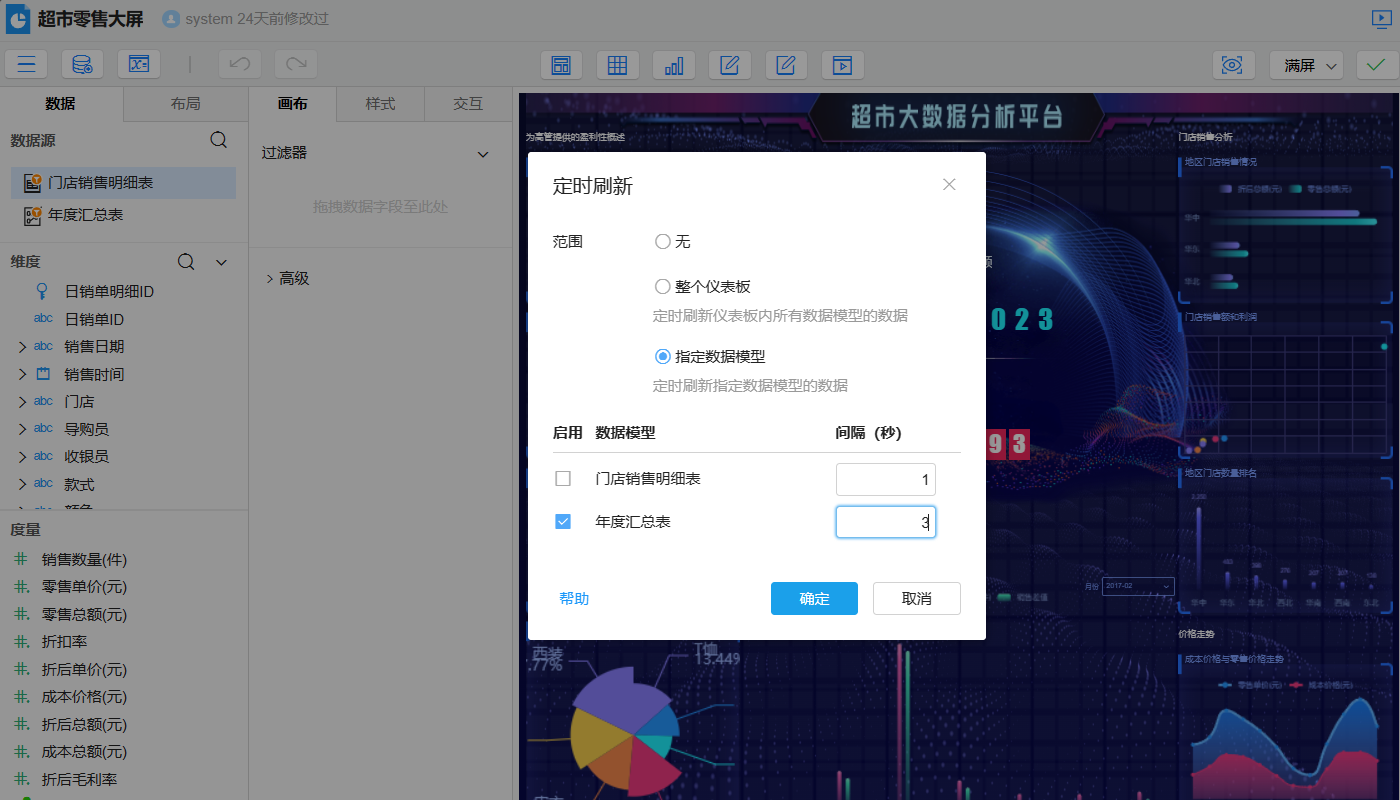Image resolution: width=1400 pixels, height=800 pixels.
Task: Select the play/presentation icon in the toolbar
Action: (x=842, y=64)
